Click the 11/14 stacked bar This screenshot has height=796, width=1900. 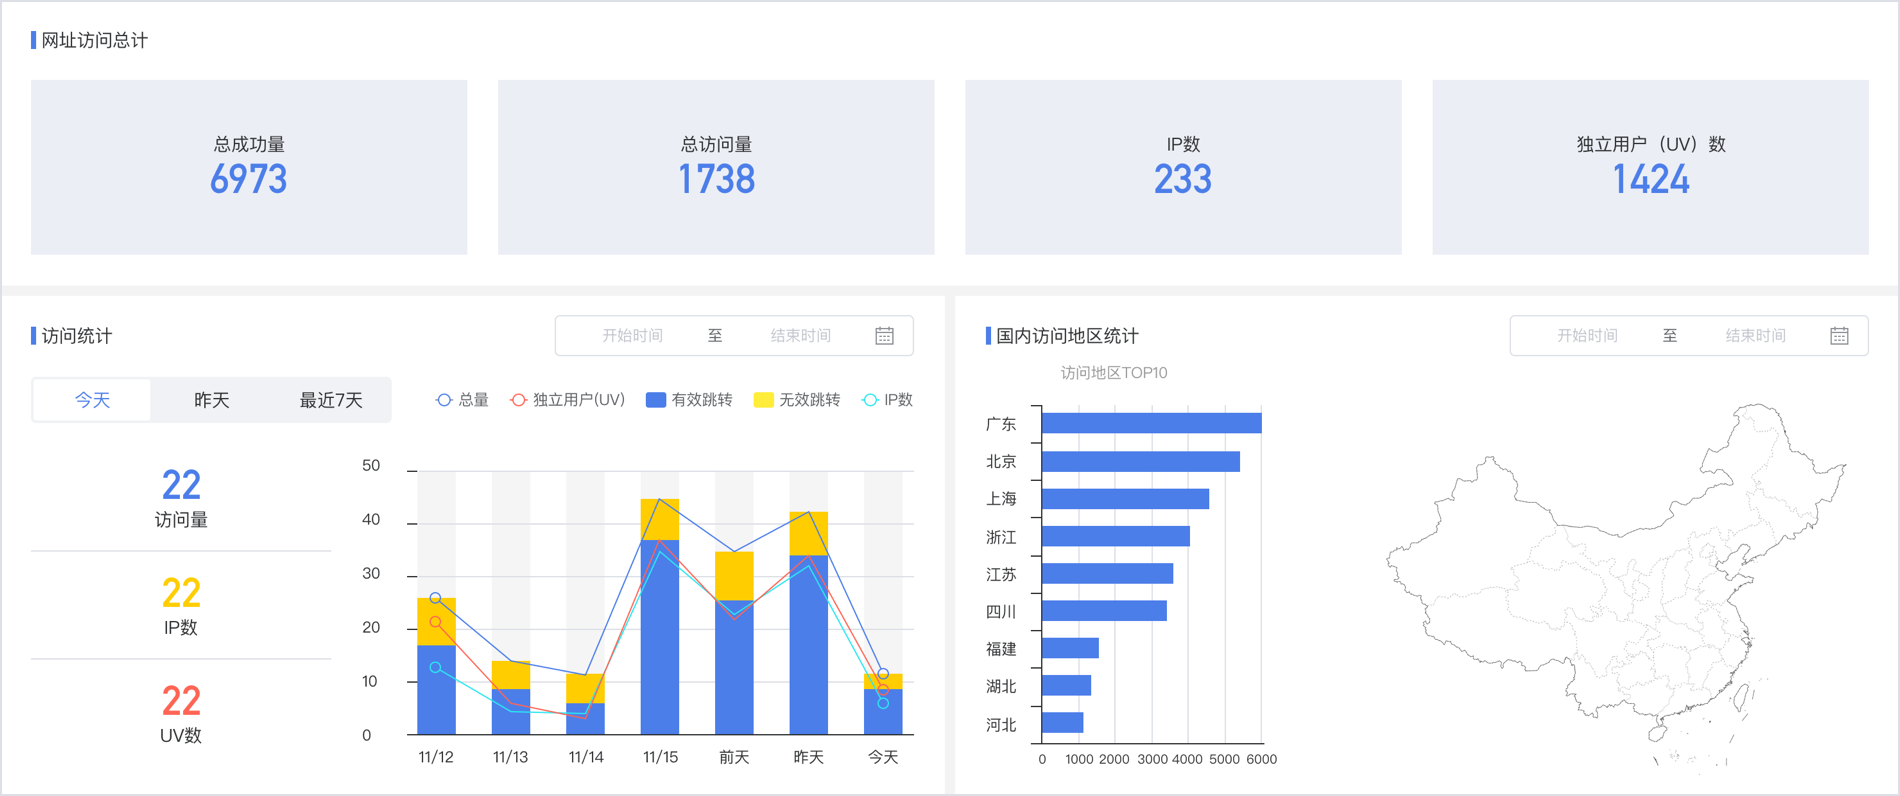click(x=585, y=705)
